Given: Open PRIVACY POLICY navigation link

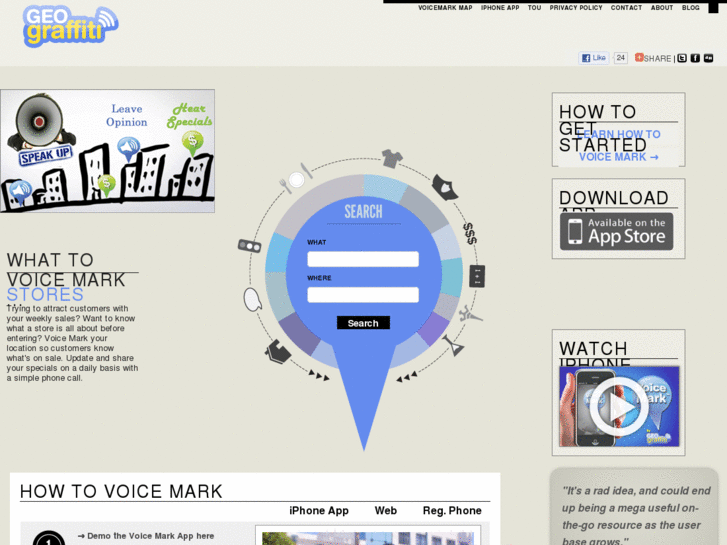Looking at the screenshot, I should [576, 8].
